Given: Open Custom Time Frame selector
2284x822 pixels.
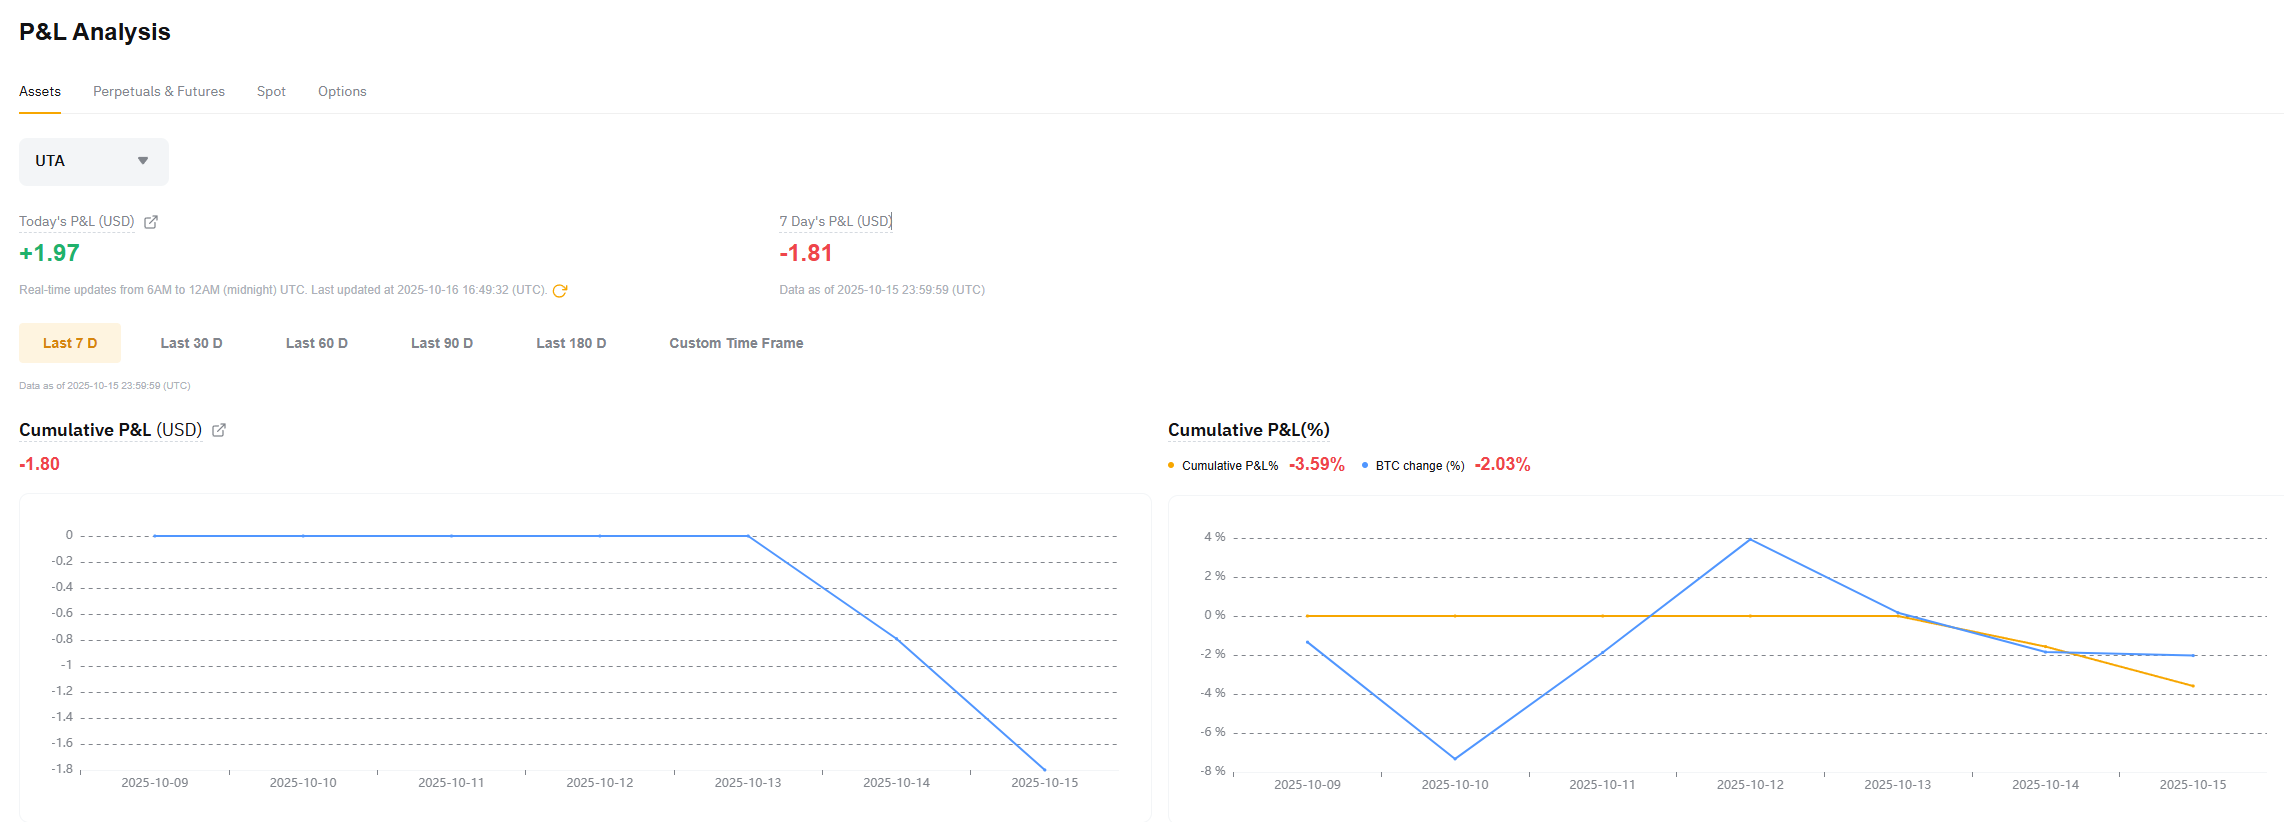Looking at the screenshot, I should 736,343.
